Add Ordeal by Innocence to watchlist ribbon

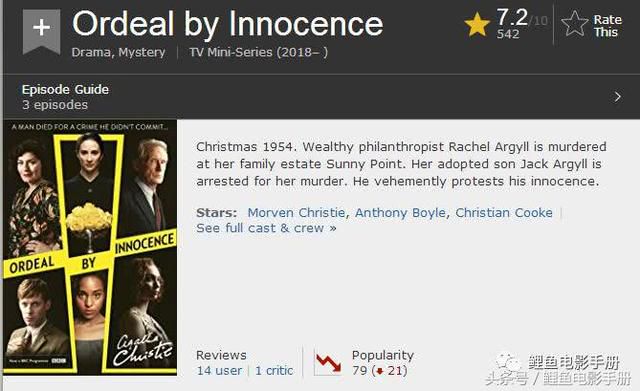pos(41,31)
